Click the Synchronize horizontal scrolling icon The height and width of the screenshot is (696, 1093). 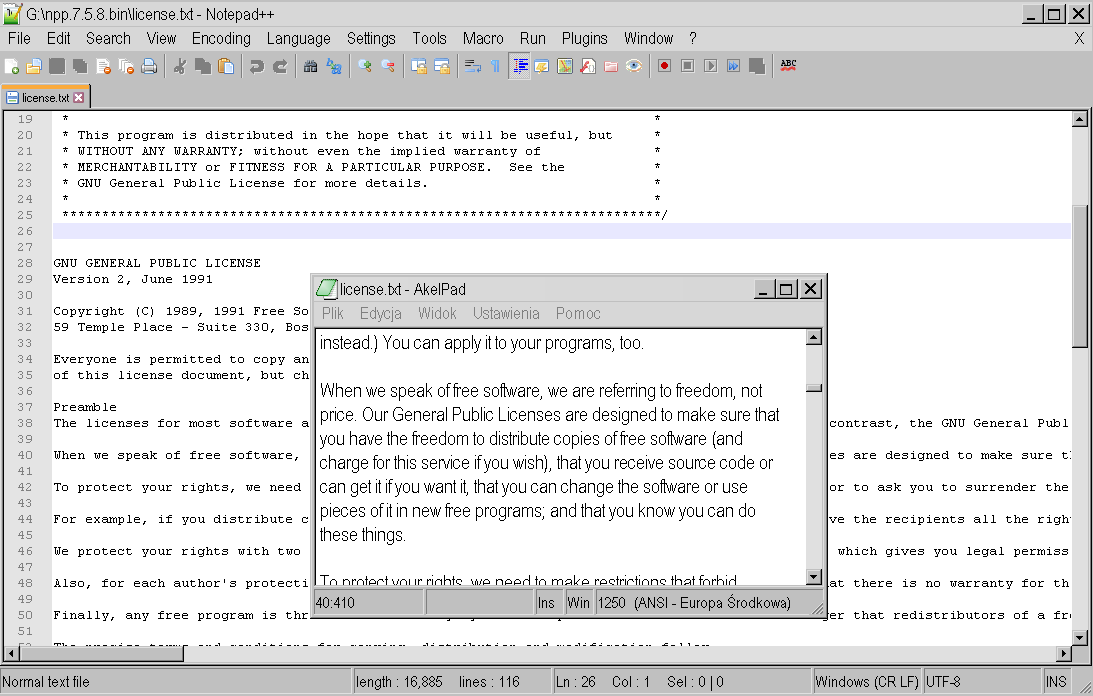441,66
